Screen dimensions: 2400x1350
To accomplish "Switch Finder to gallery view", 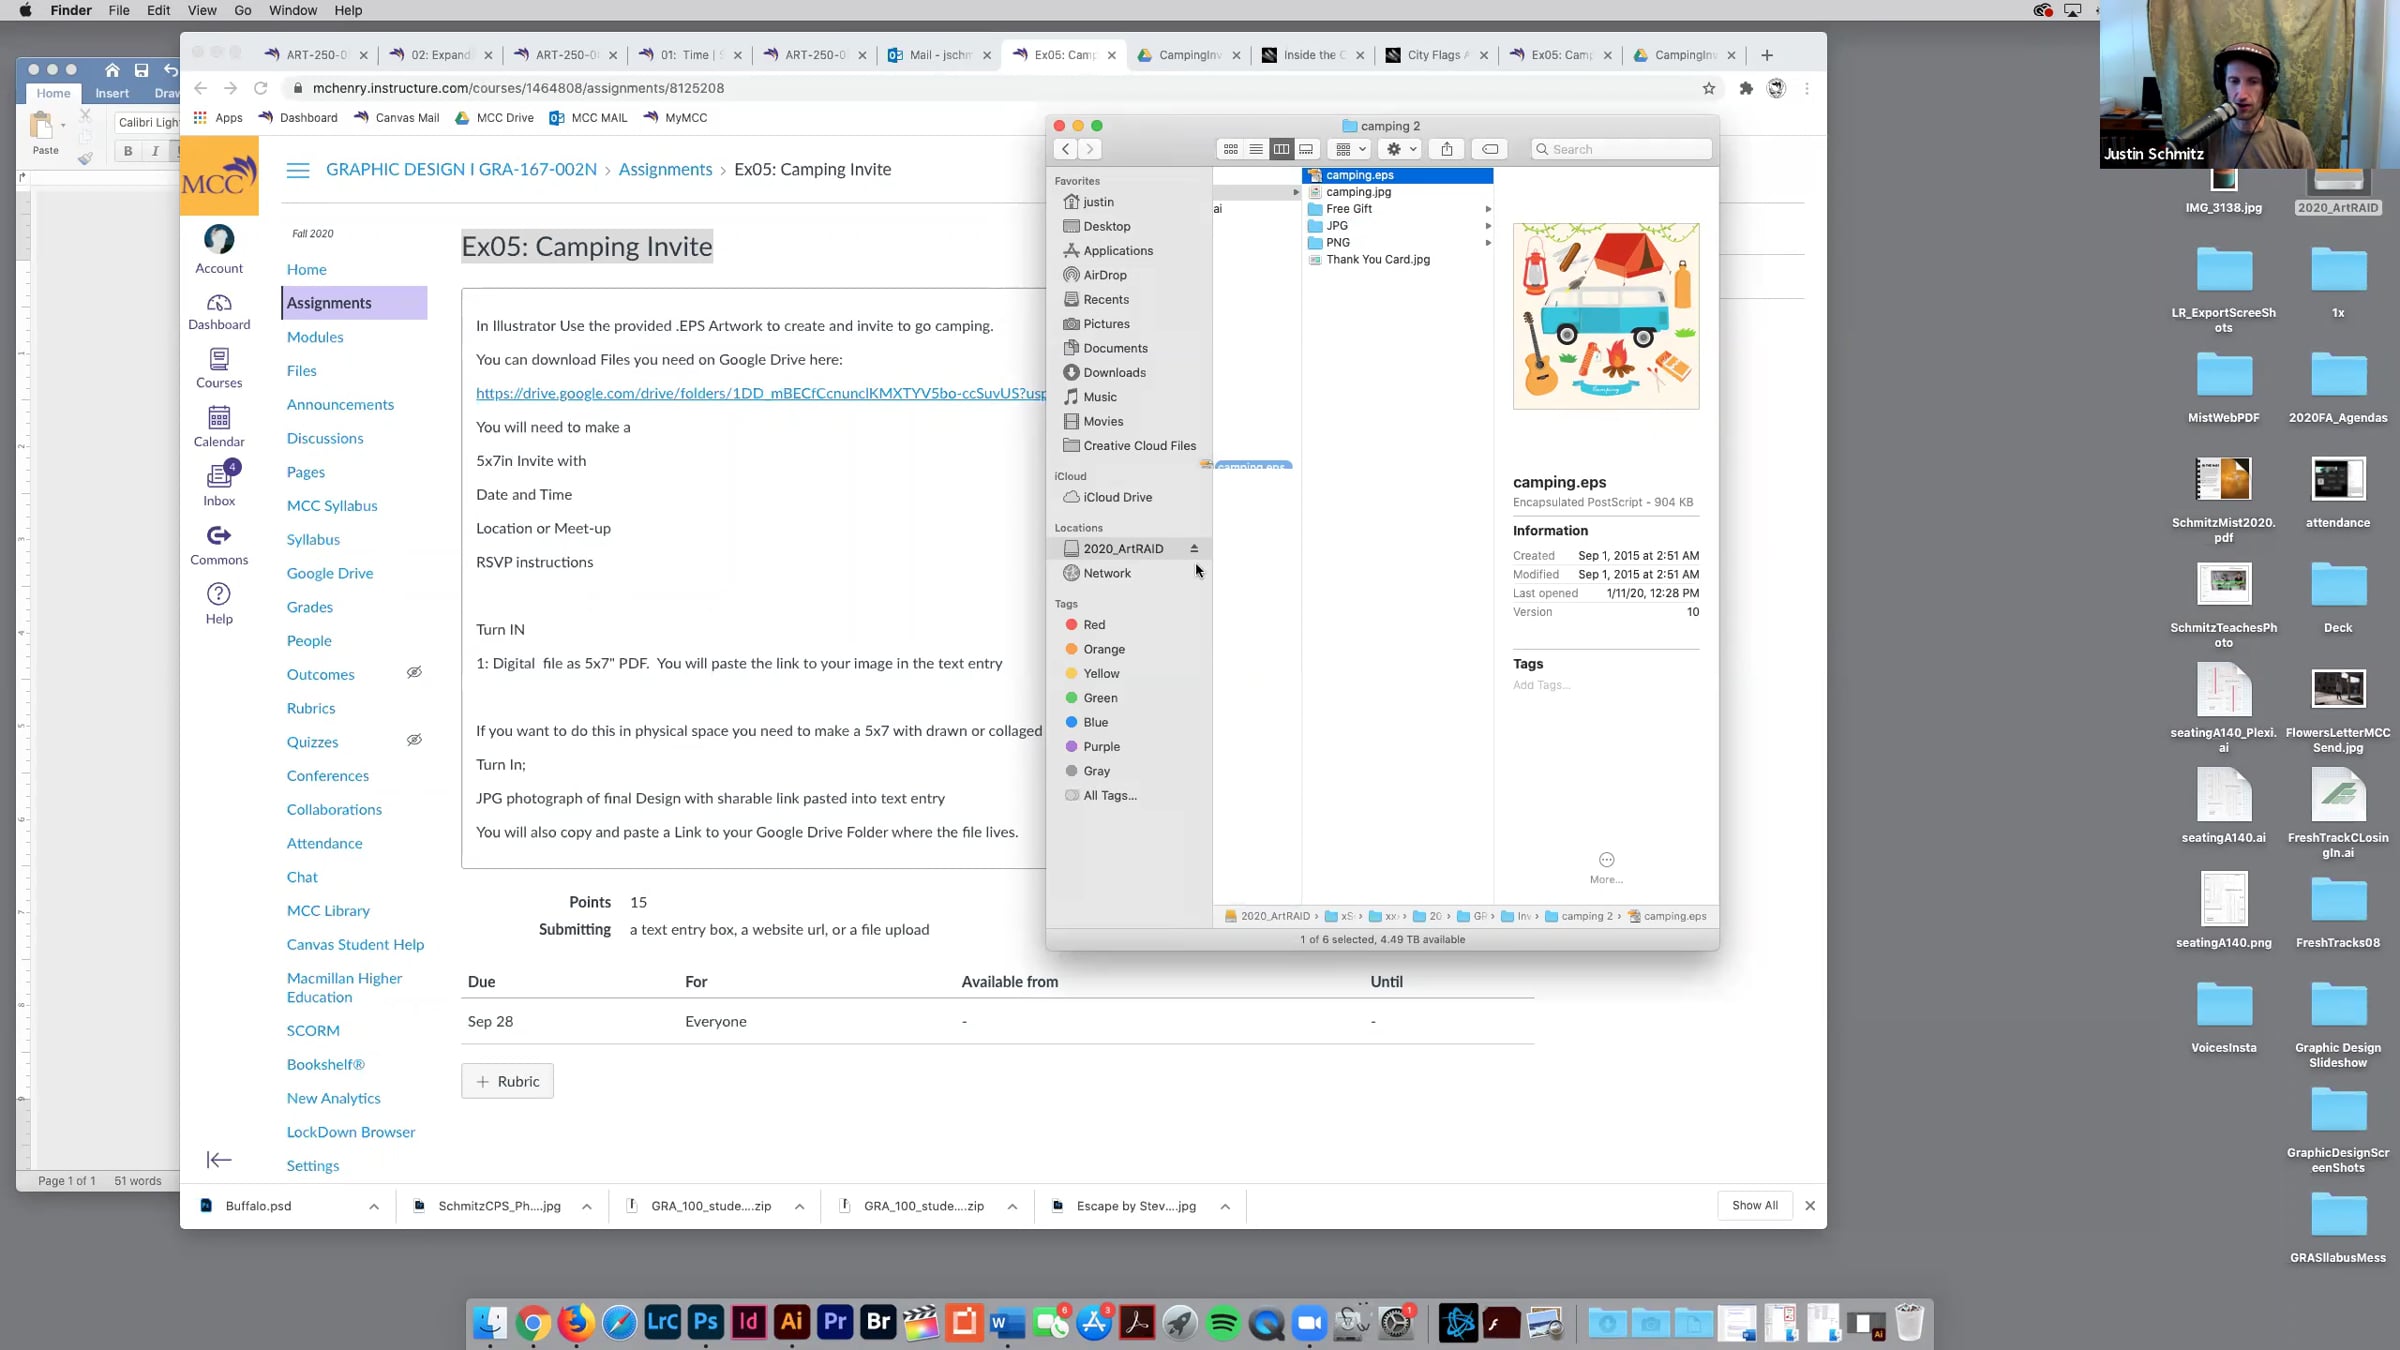I will click(x=1306, y=149).
